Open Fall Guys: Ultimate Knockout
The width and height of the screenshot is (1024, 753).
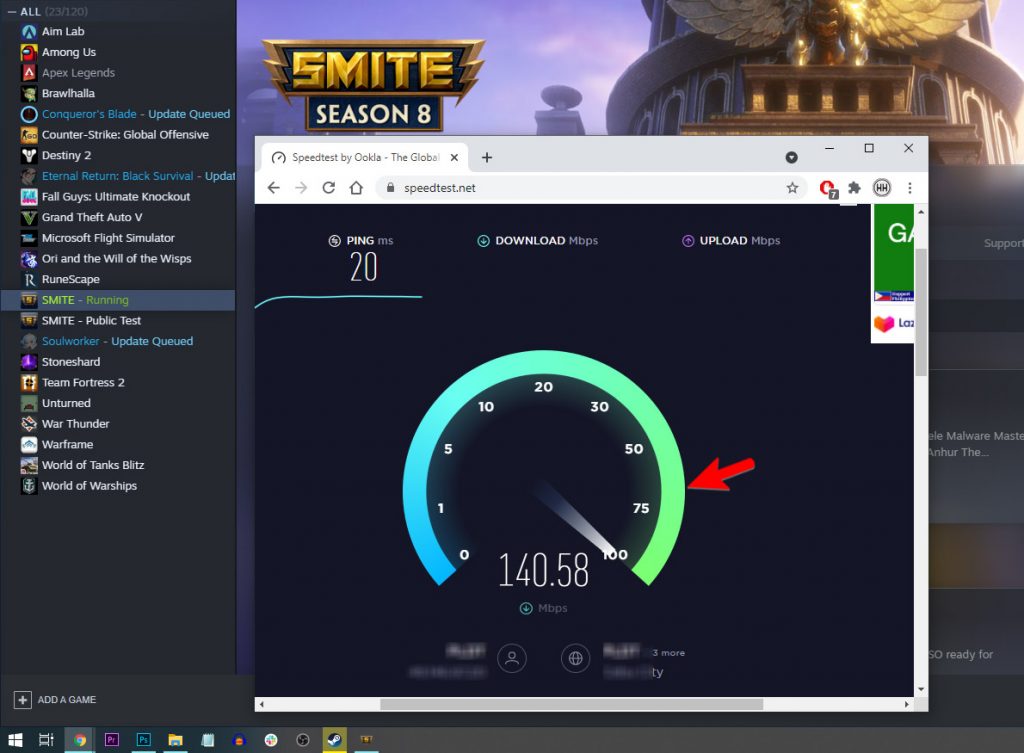116,197
